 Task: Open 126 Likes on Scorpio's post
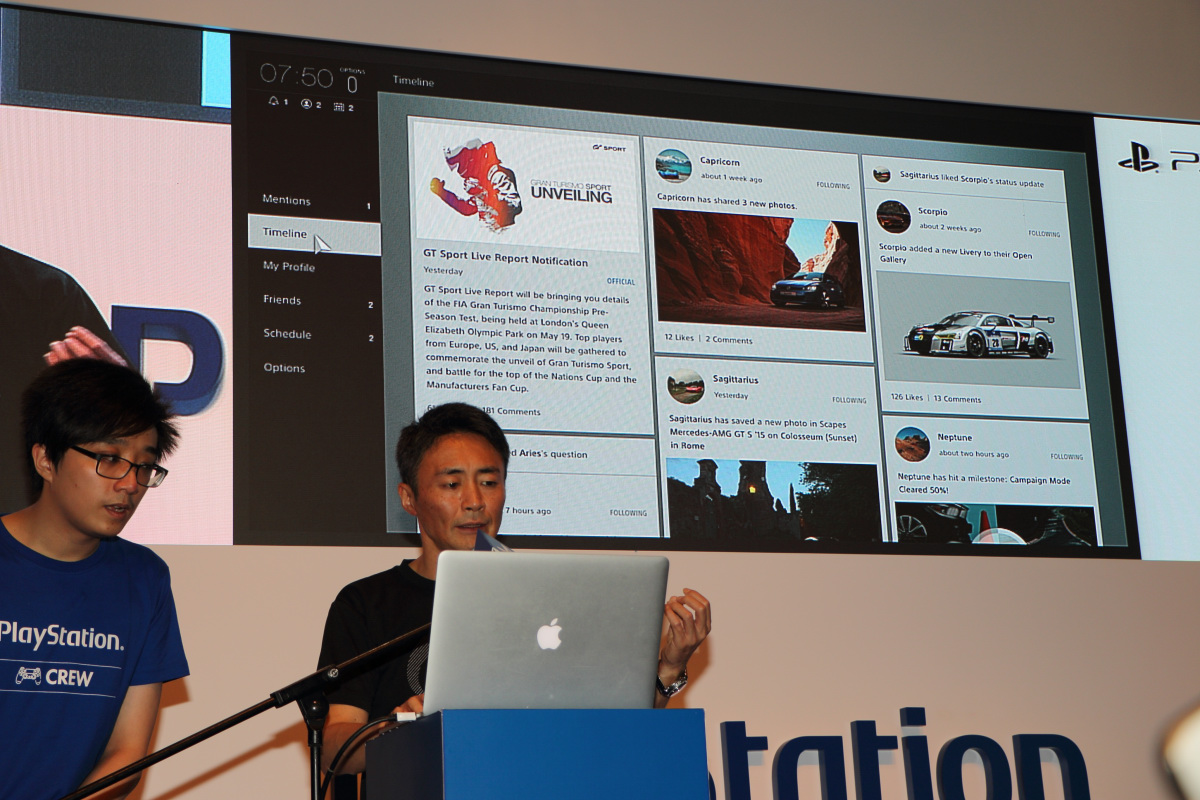907,398
